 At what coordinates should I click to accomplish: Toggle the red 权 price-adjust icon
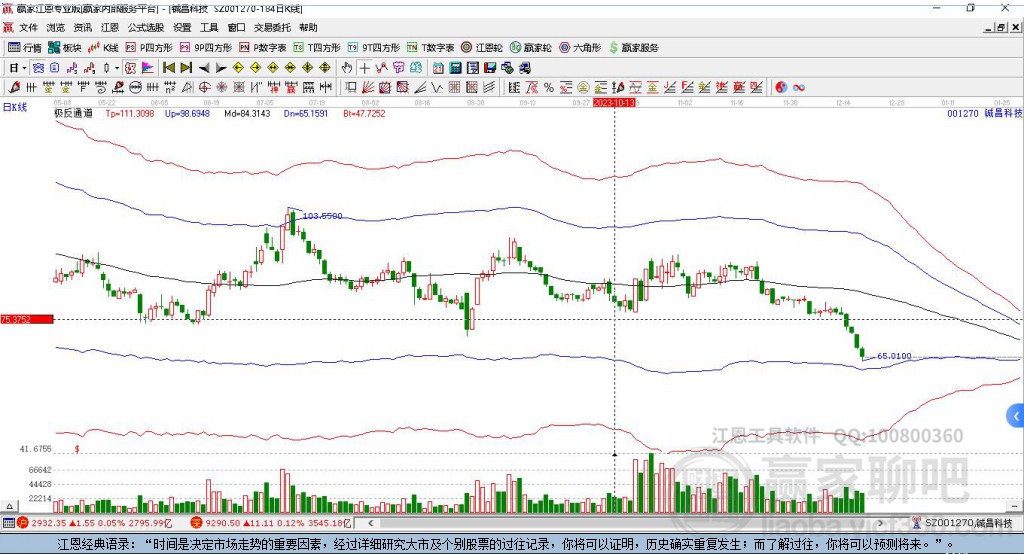pos(130,68)
